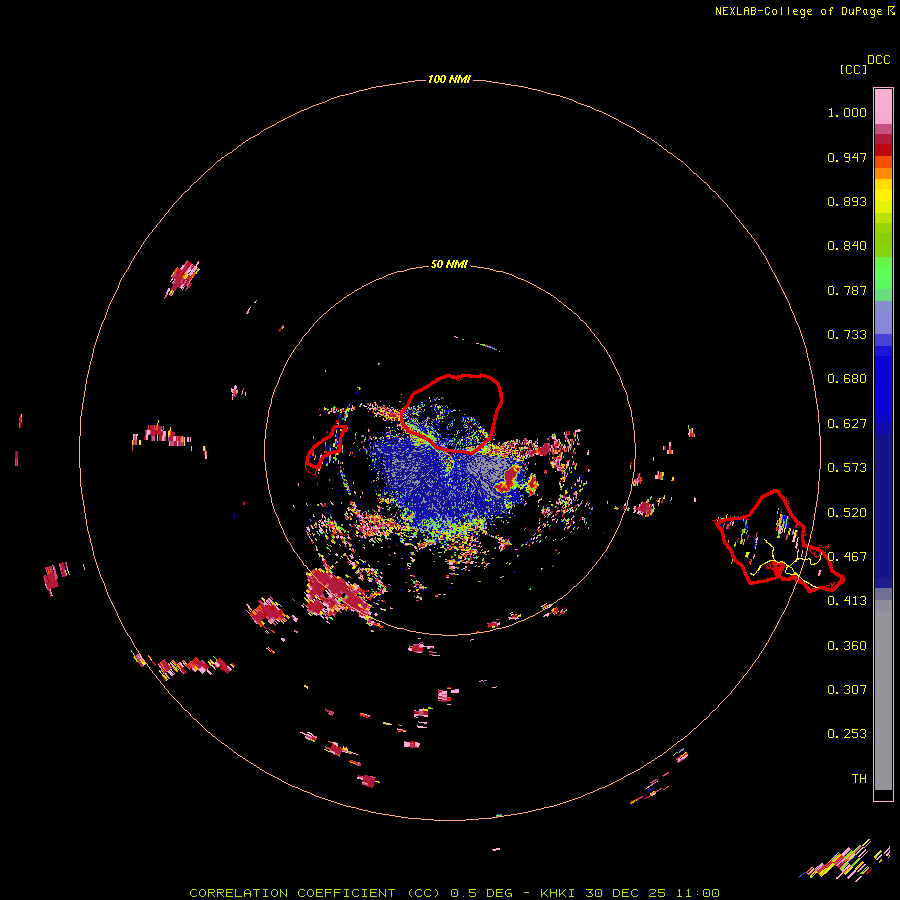Click the 0.680 scale value
Image resolution: width=900 pixels, height=900 pixels.
click(x=847, y=379)
